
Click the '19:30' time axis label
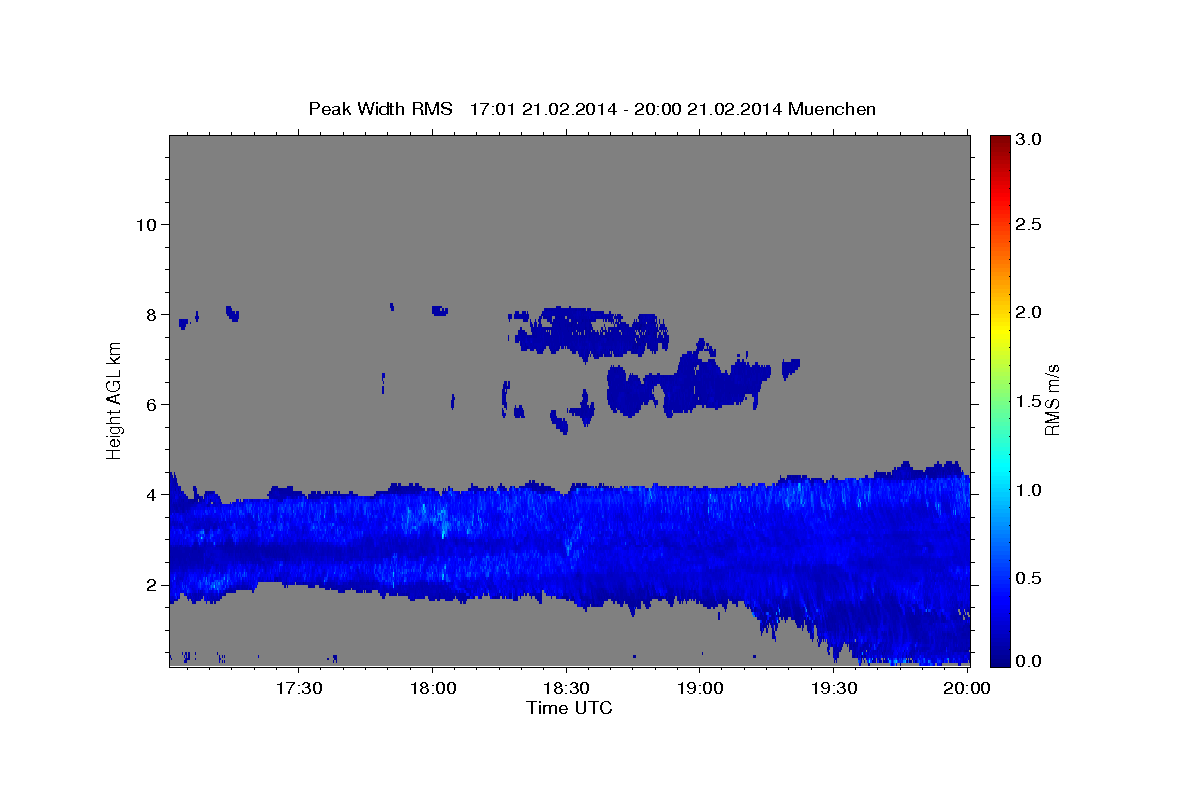click(833, 689)
